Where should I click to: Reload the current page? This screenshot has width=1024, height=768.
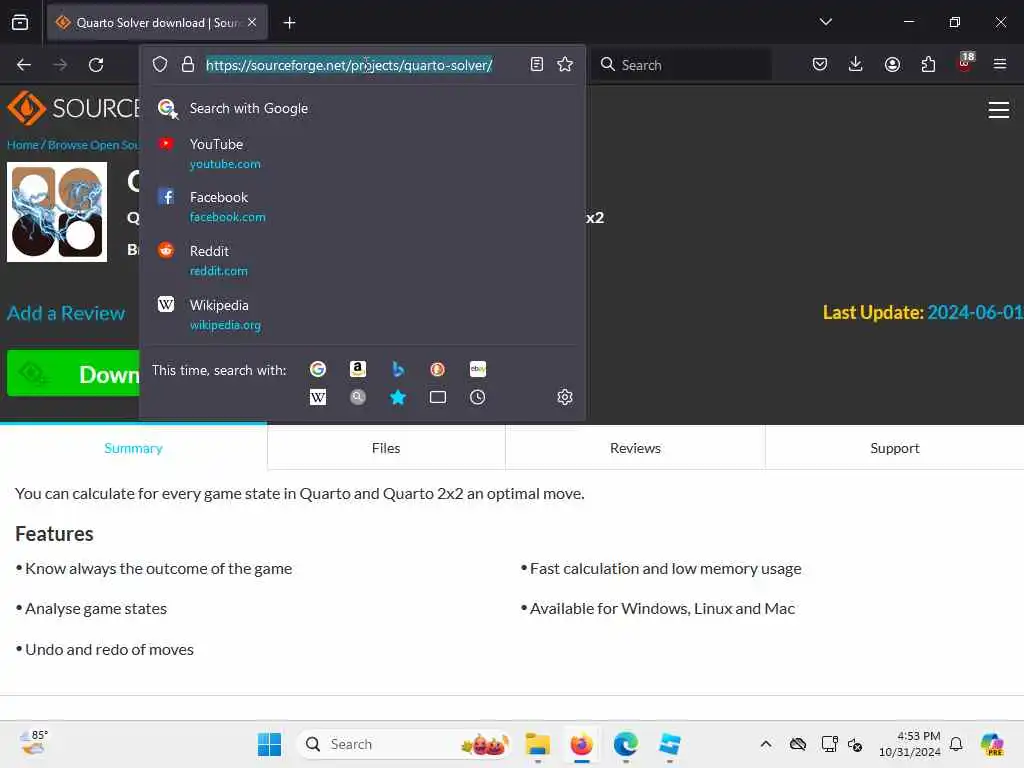96,65
